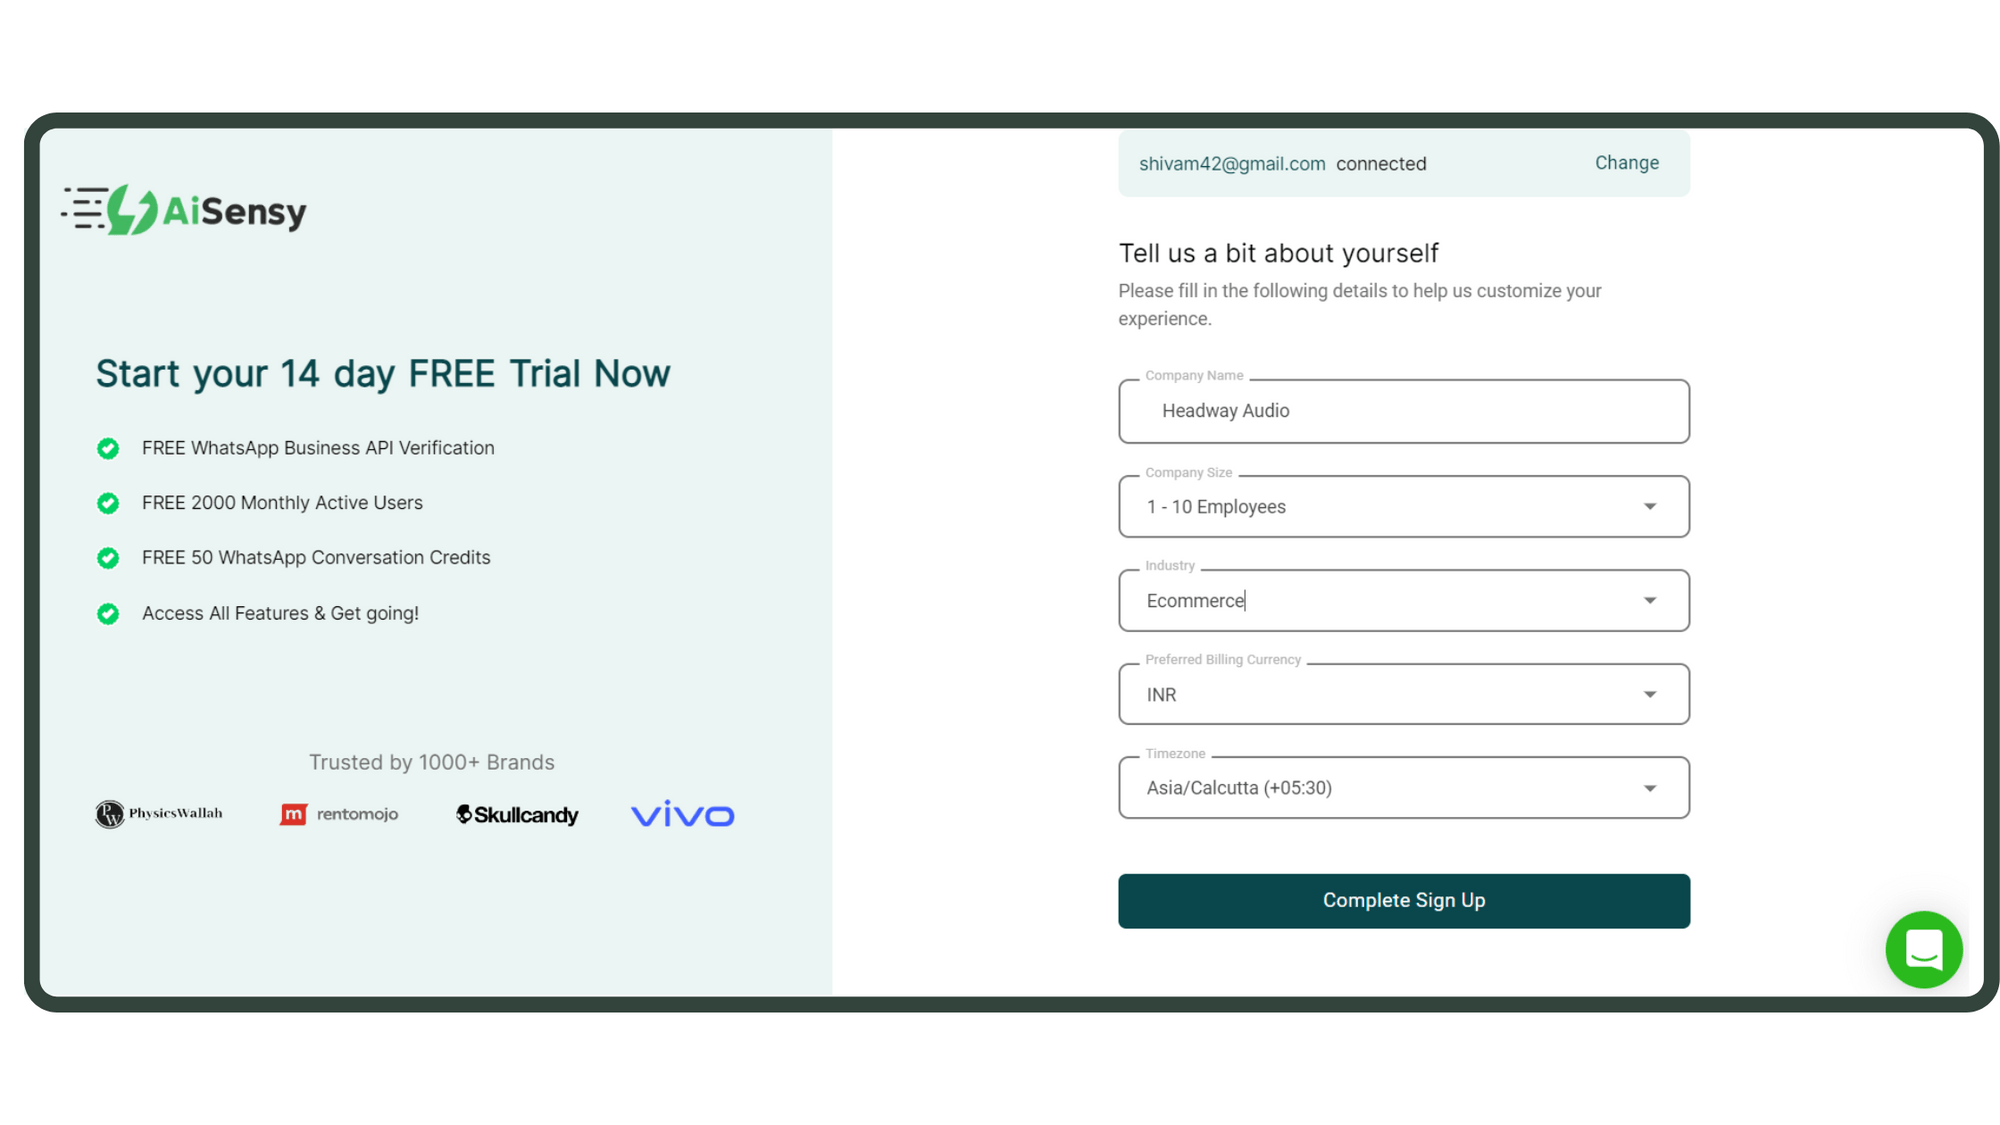Enable INR as billing currency selection
Screen dimensions: 2000x1125
[1402, 694]
